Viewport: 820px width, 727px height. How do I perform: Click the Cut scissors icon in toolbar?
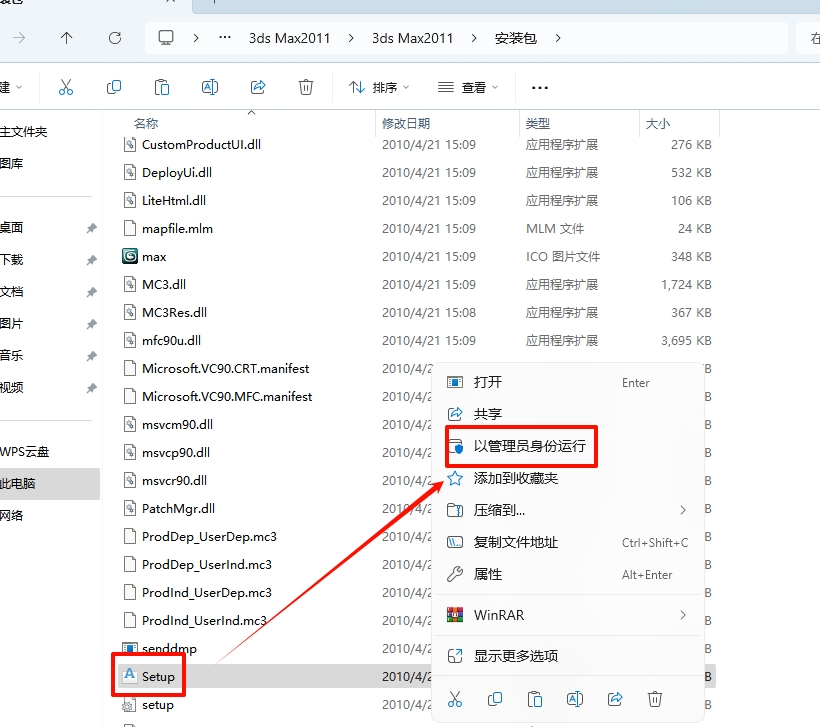pos(66,87)
